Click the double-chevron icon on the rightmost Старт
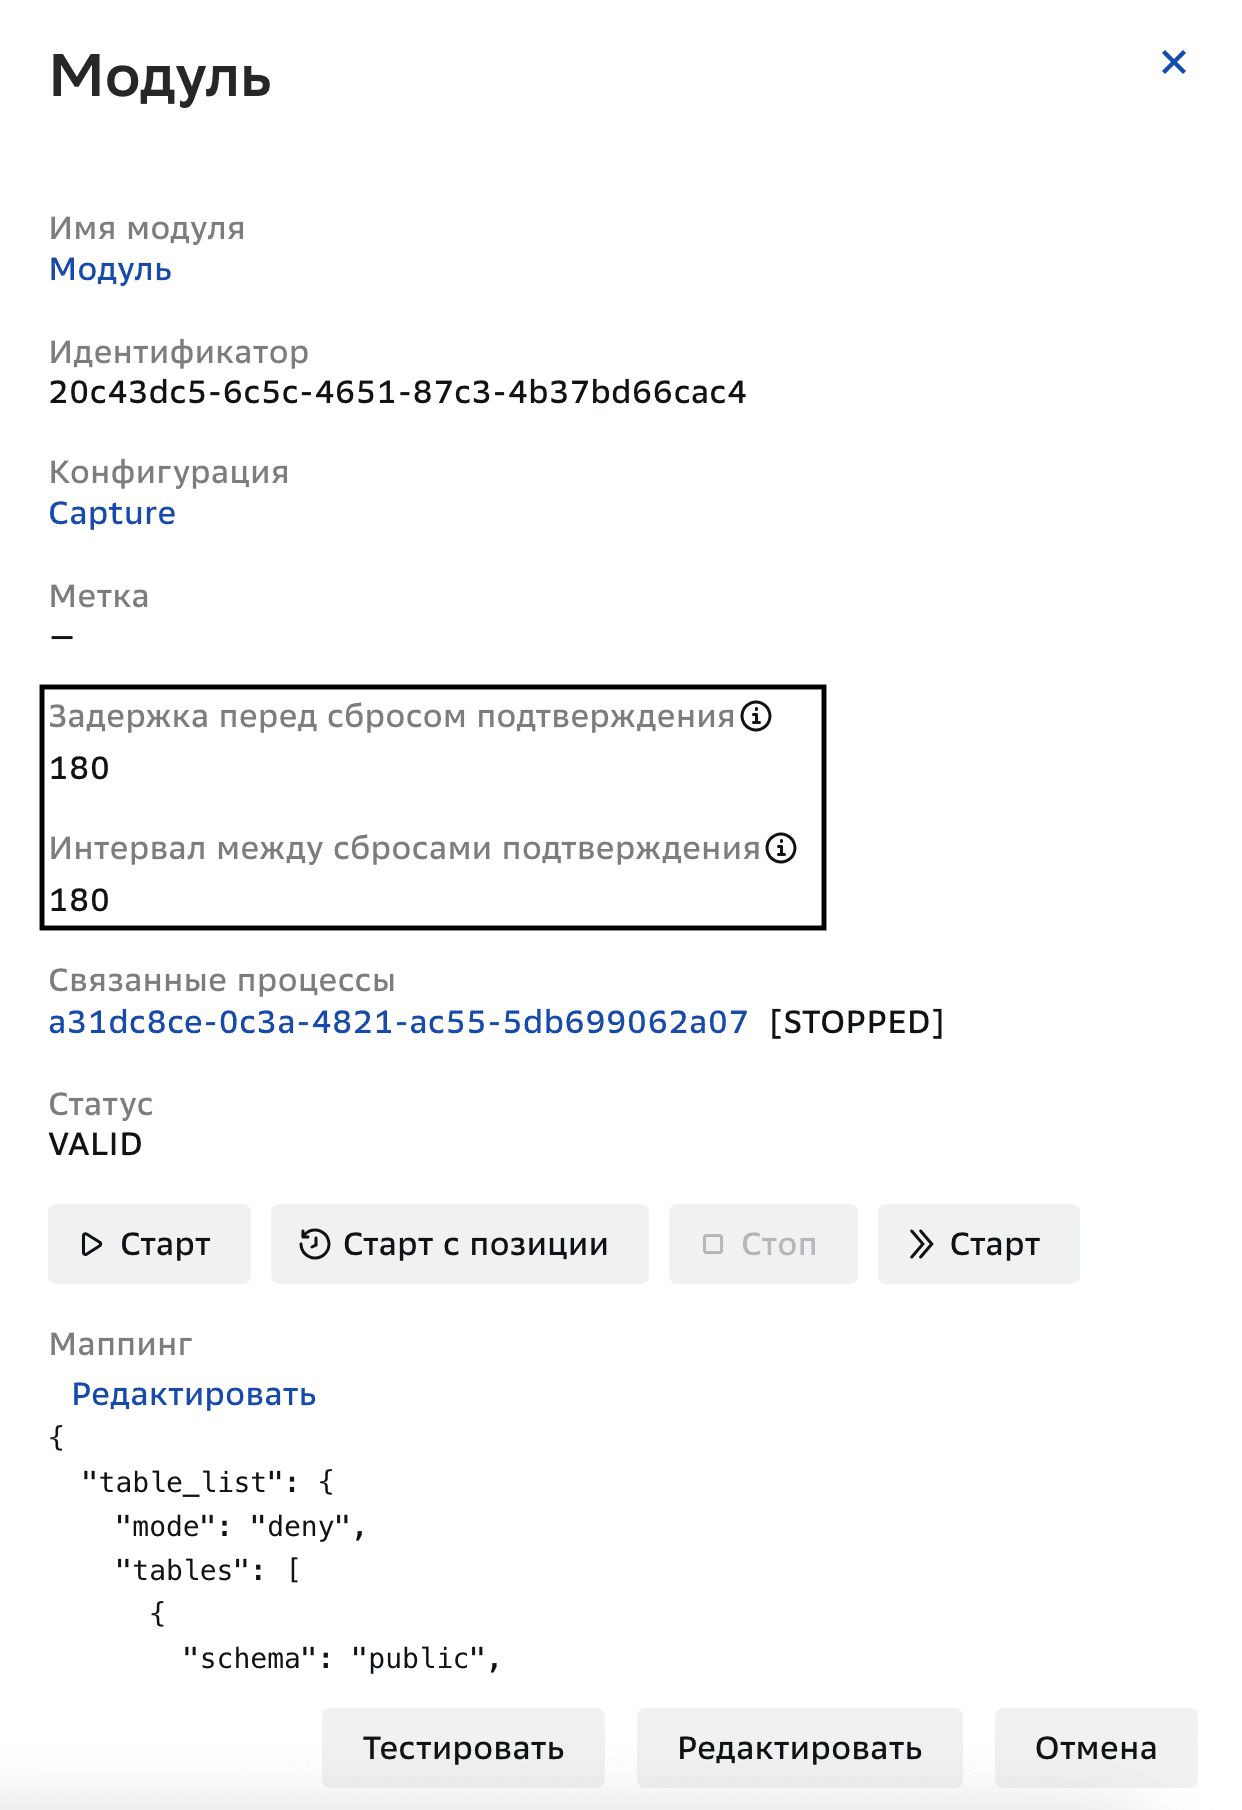Viewport: 1242px width, 1810px height. pyautogui.click(x=921, y=1244)
